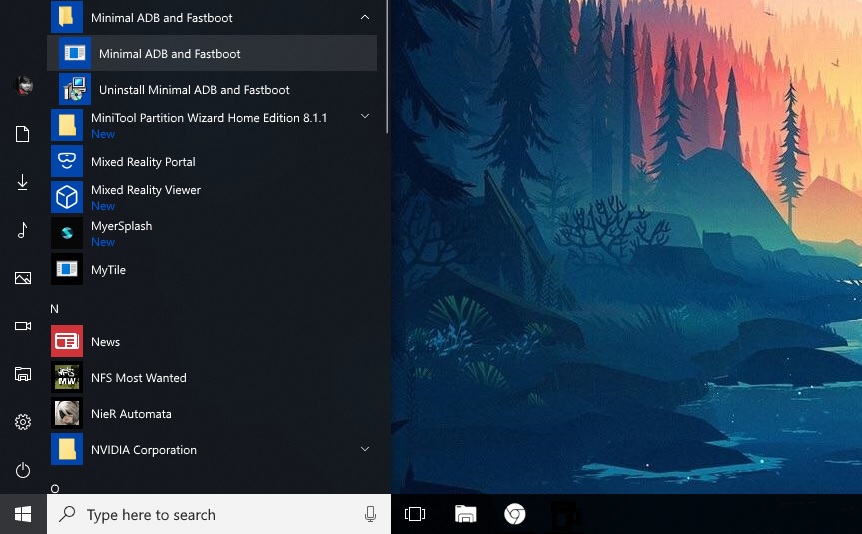Open the Mixed Reality Viewer cube icon

(67, 197)
